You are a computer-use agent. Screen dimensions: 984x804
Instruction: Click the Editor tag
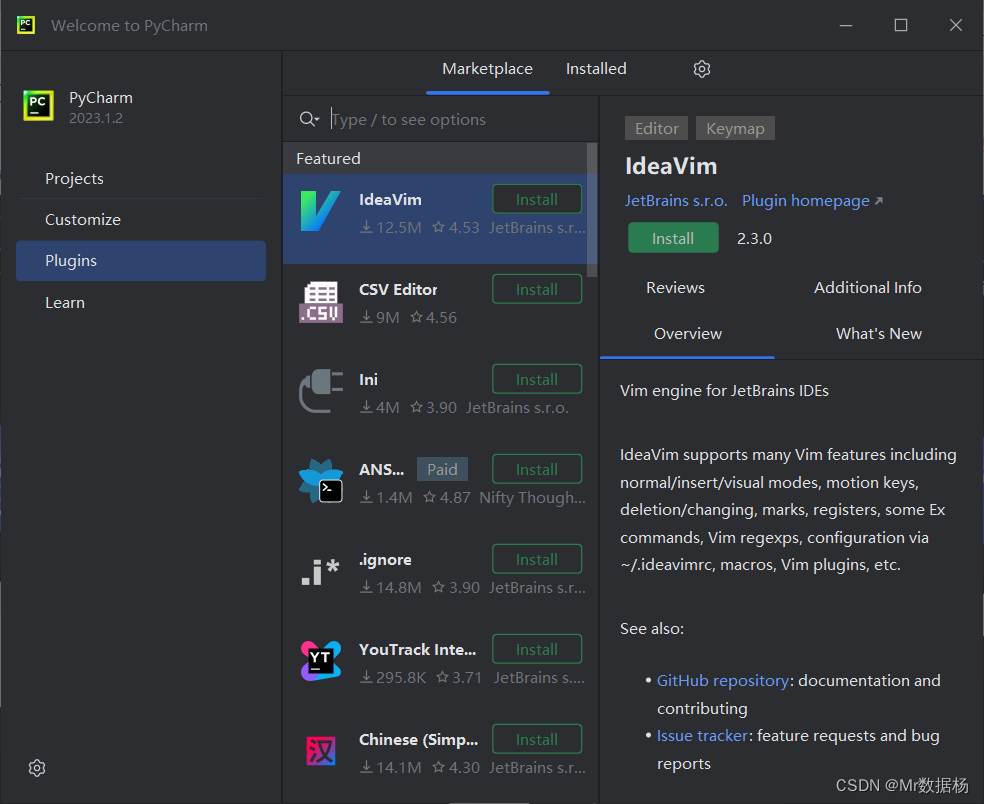pos(656,128)
